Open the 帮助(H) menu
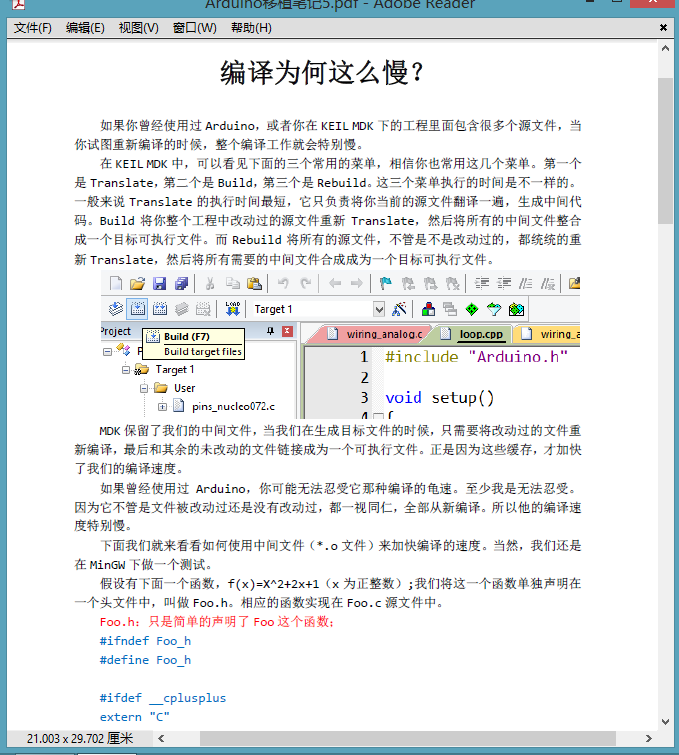The height and width of the screenshot is (755, 679). tap(251, 28)
